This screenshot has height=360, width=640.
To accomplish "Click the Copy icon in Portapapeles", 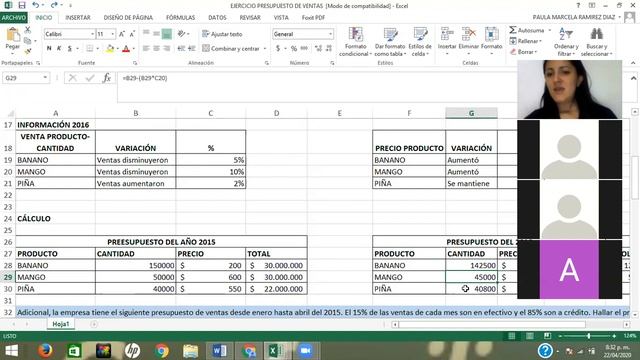I will point(27,40).
